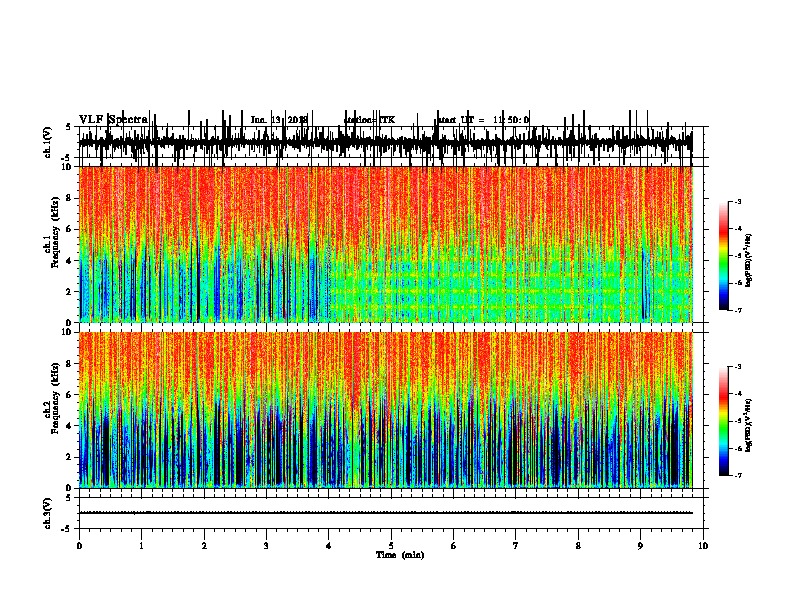The height and width of the screenshot is (612, 792).
Task: Click the ch.2 spectrogram color bar
Action: point(724,421)
